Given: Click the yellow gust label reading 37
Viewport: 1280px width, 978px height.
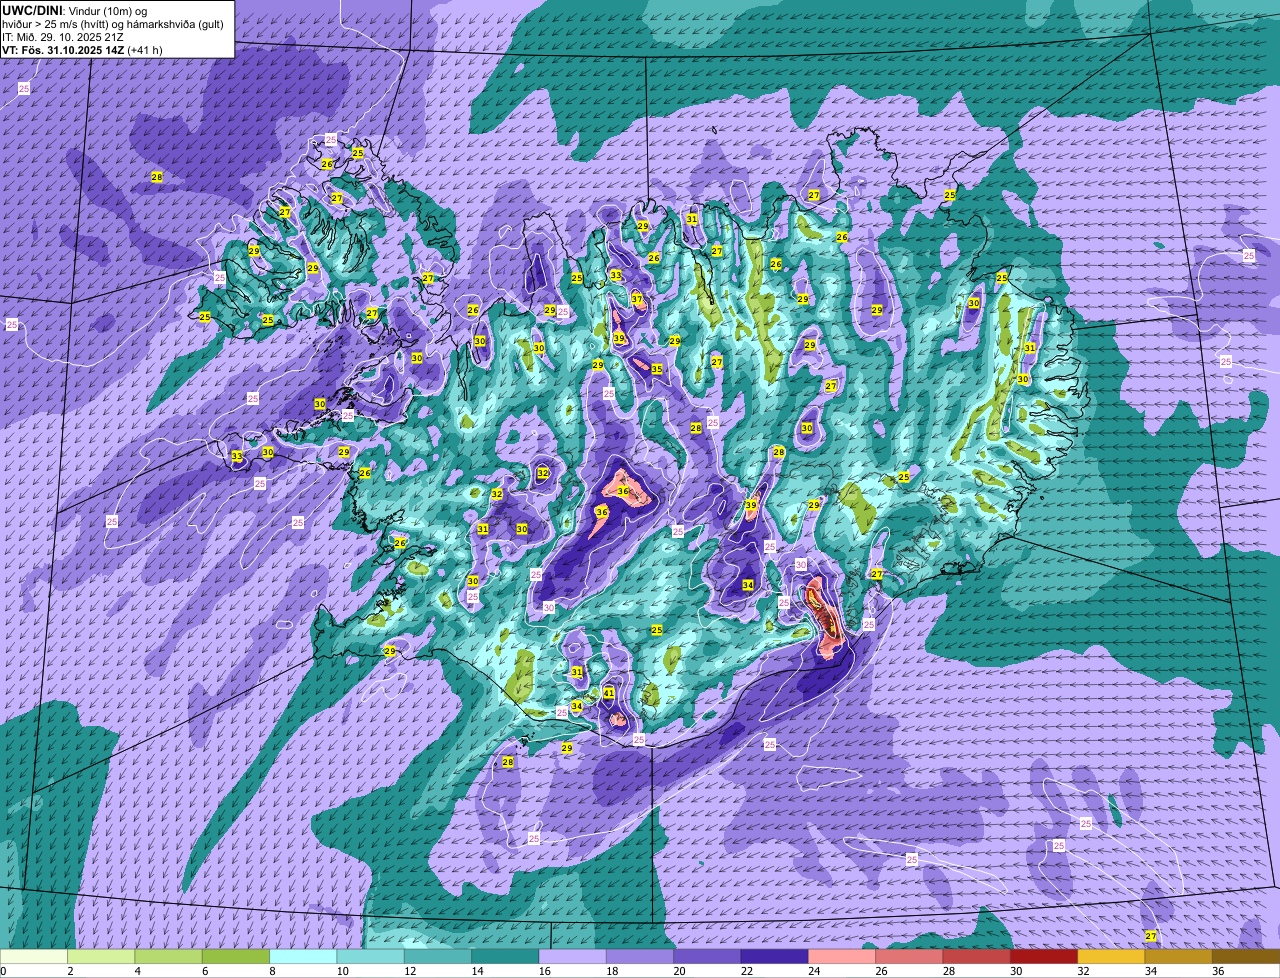Looking at the screenshot, I should tap(637, 299).
